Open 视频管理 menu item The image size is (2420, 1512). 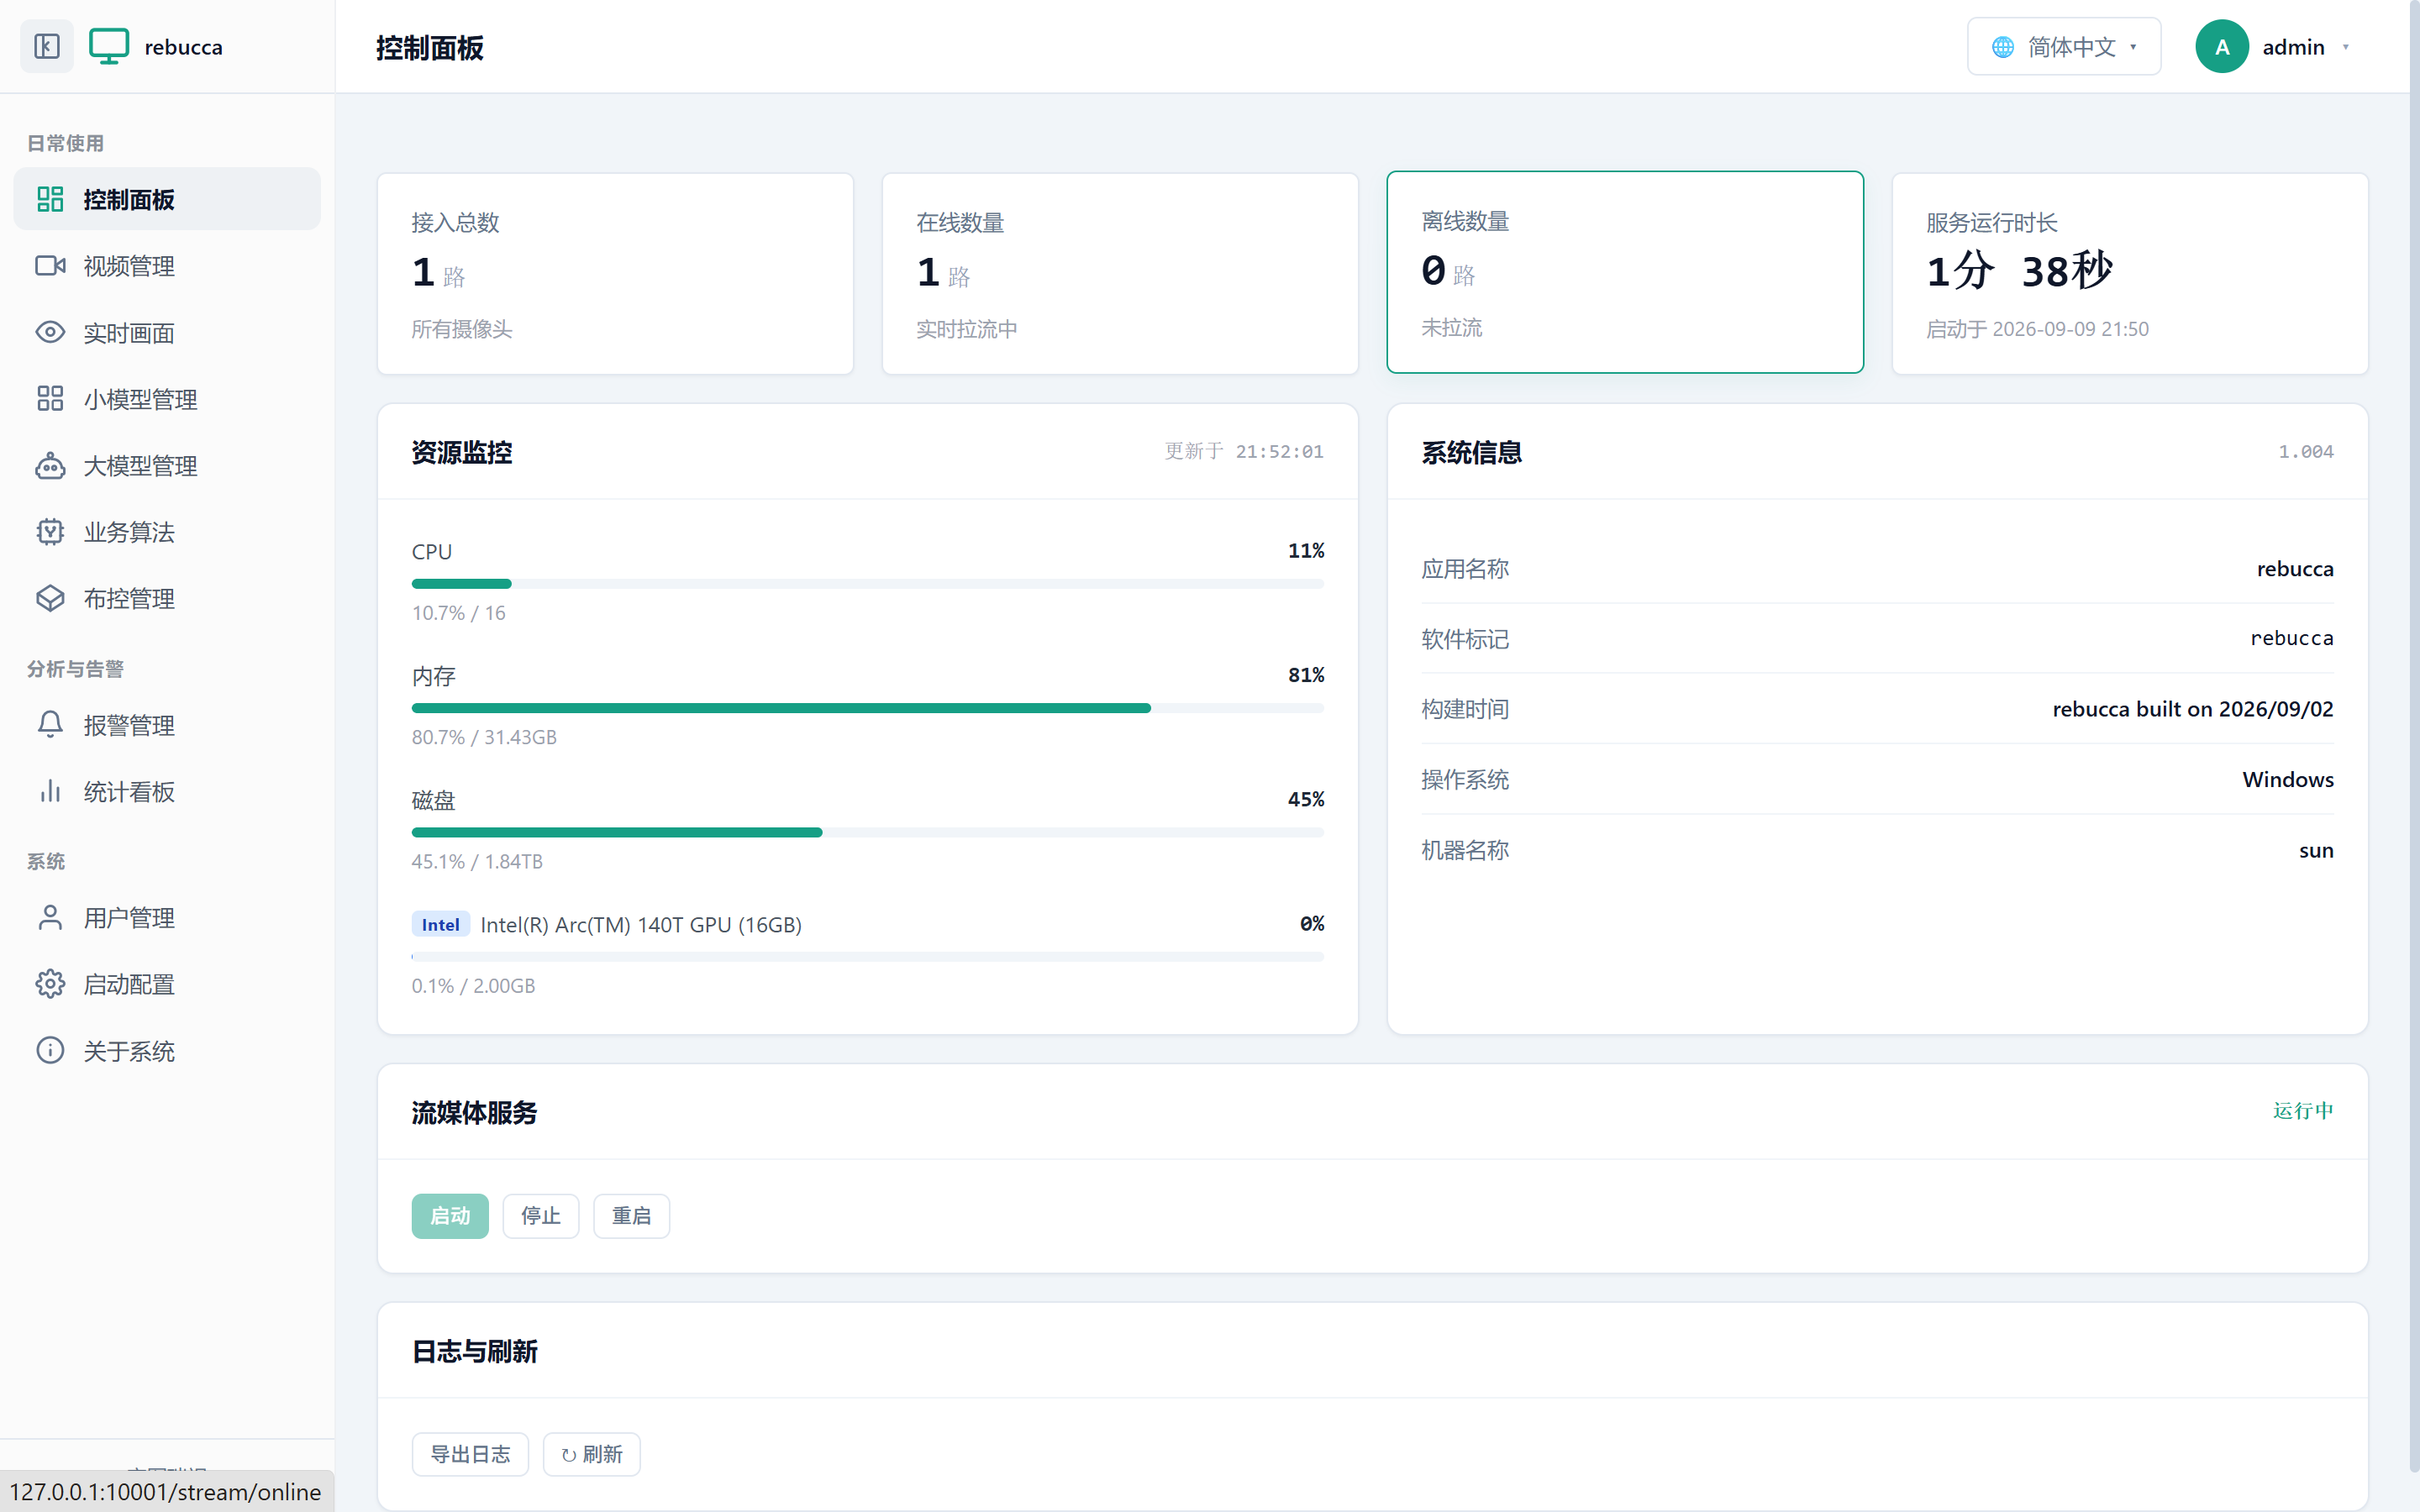[167, 266]
